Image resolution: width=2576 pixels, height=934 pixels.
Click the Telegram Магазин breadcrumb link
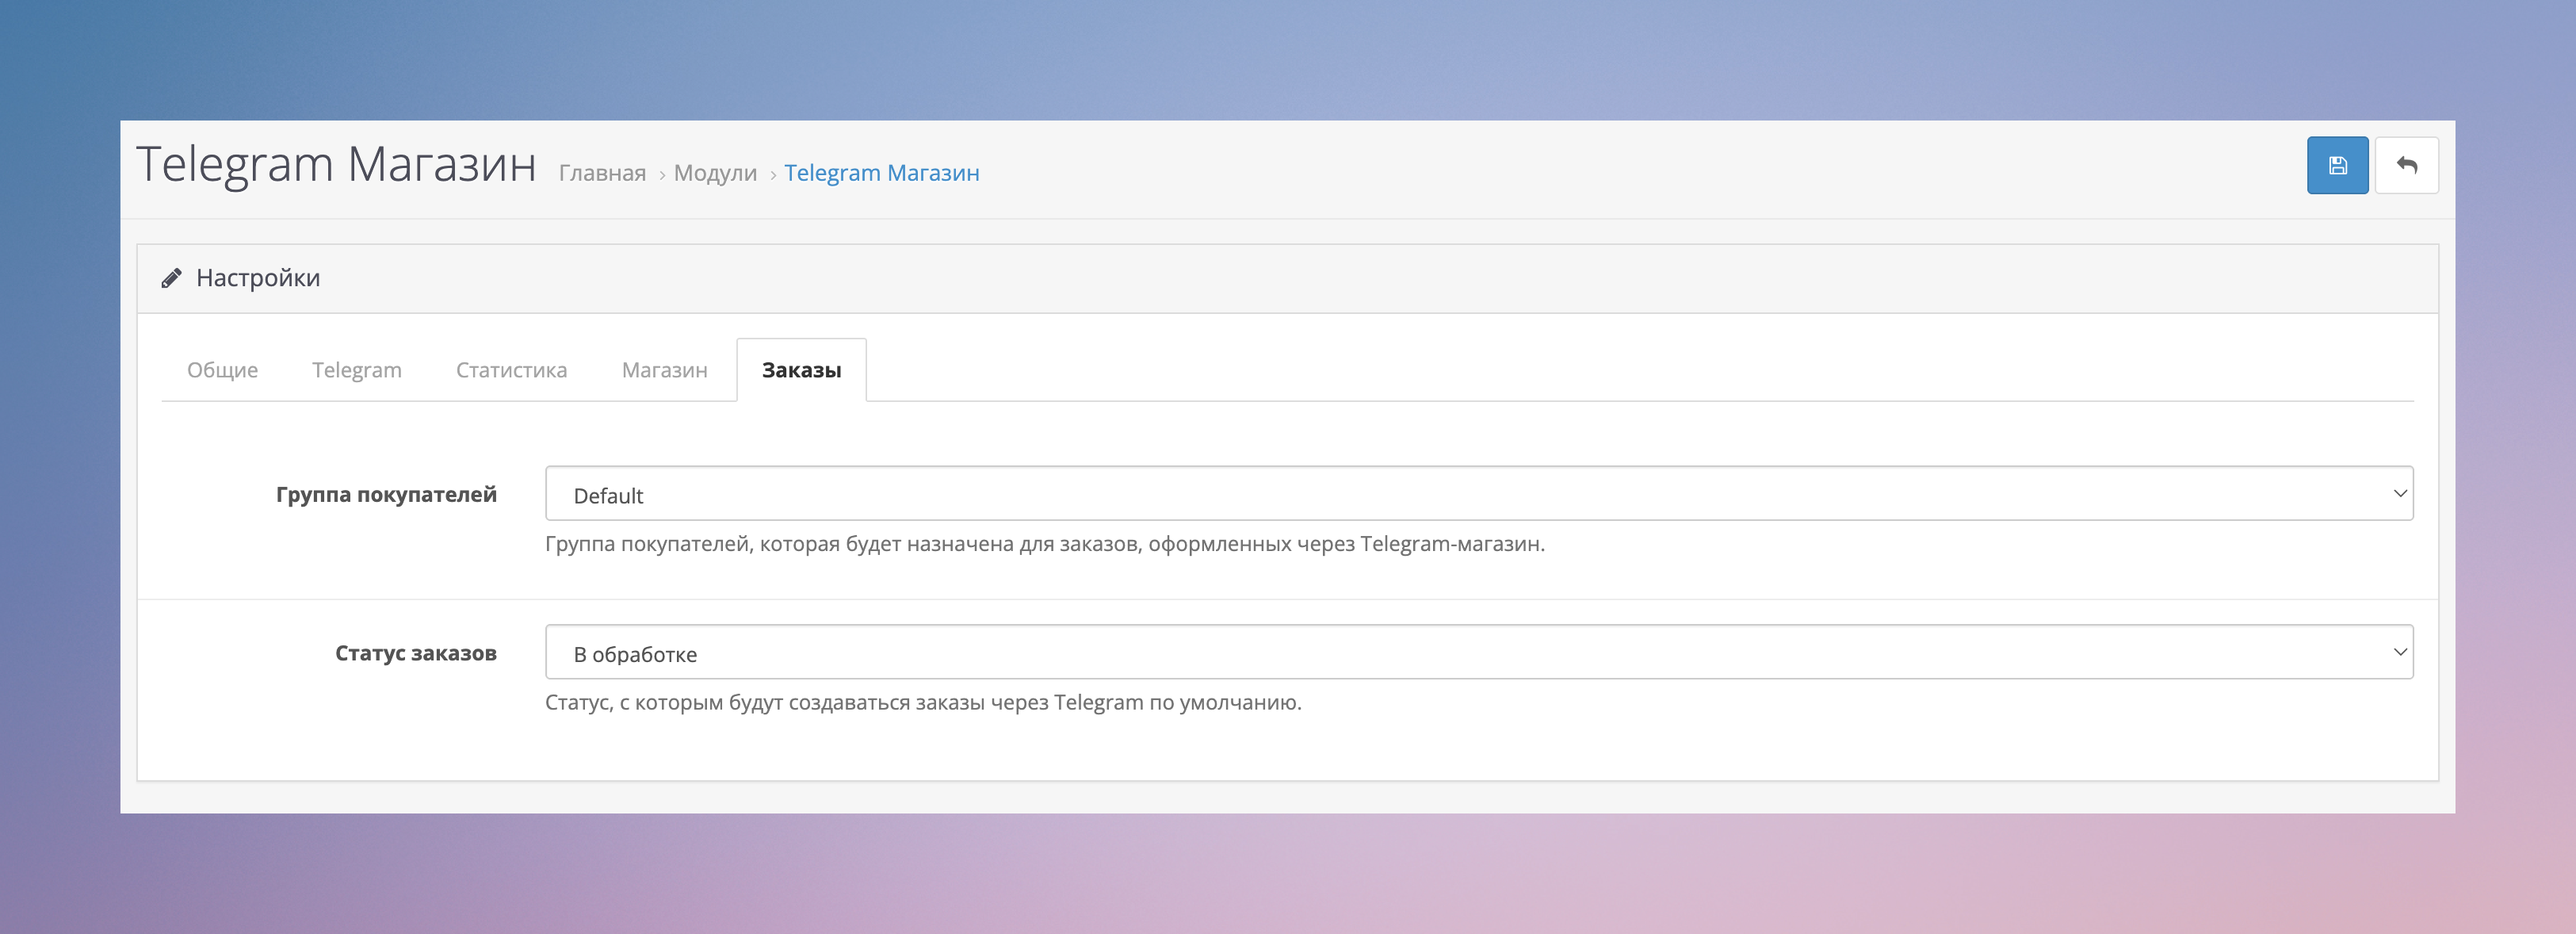click(x=881, y=173)
